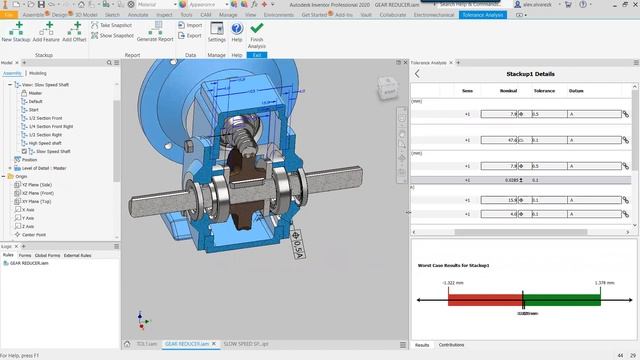The height and width of the screenshot is (360, 640).
Task: Click the home tab icon below viewport
Action: coord(127,344)
